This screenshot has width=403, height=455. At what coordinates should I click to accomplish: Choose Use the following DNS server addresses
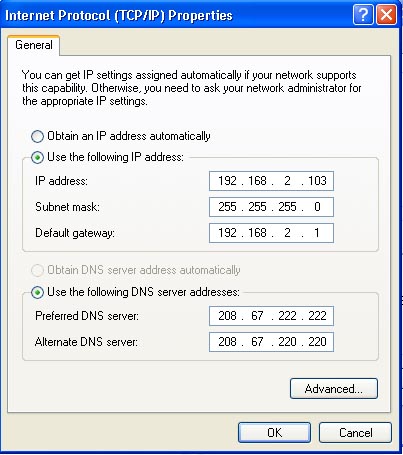click(37, 292)
